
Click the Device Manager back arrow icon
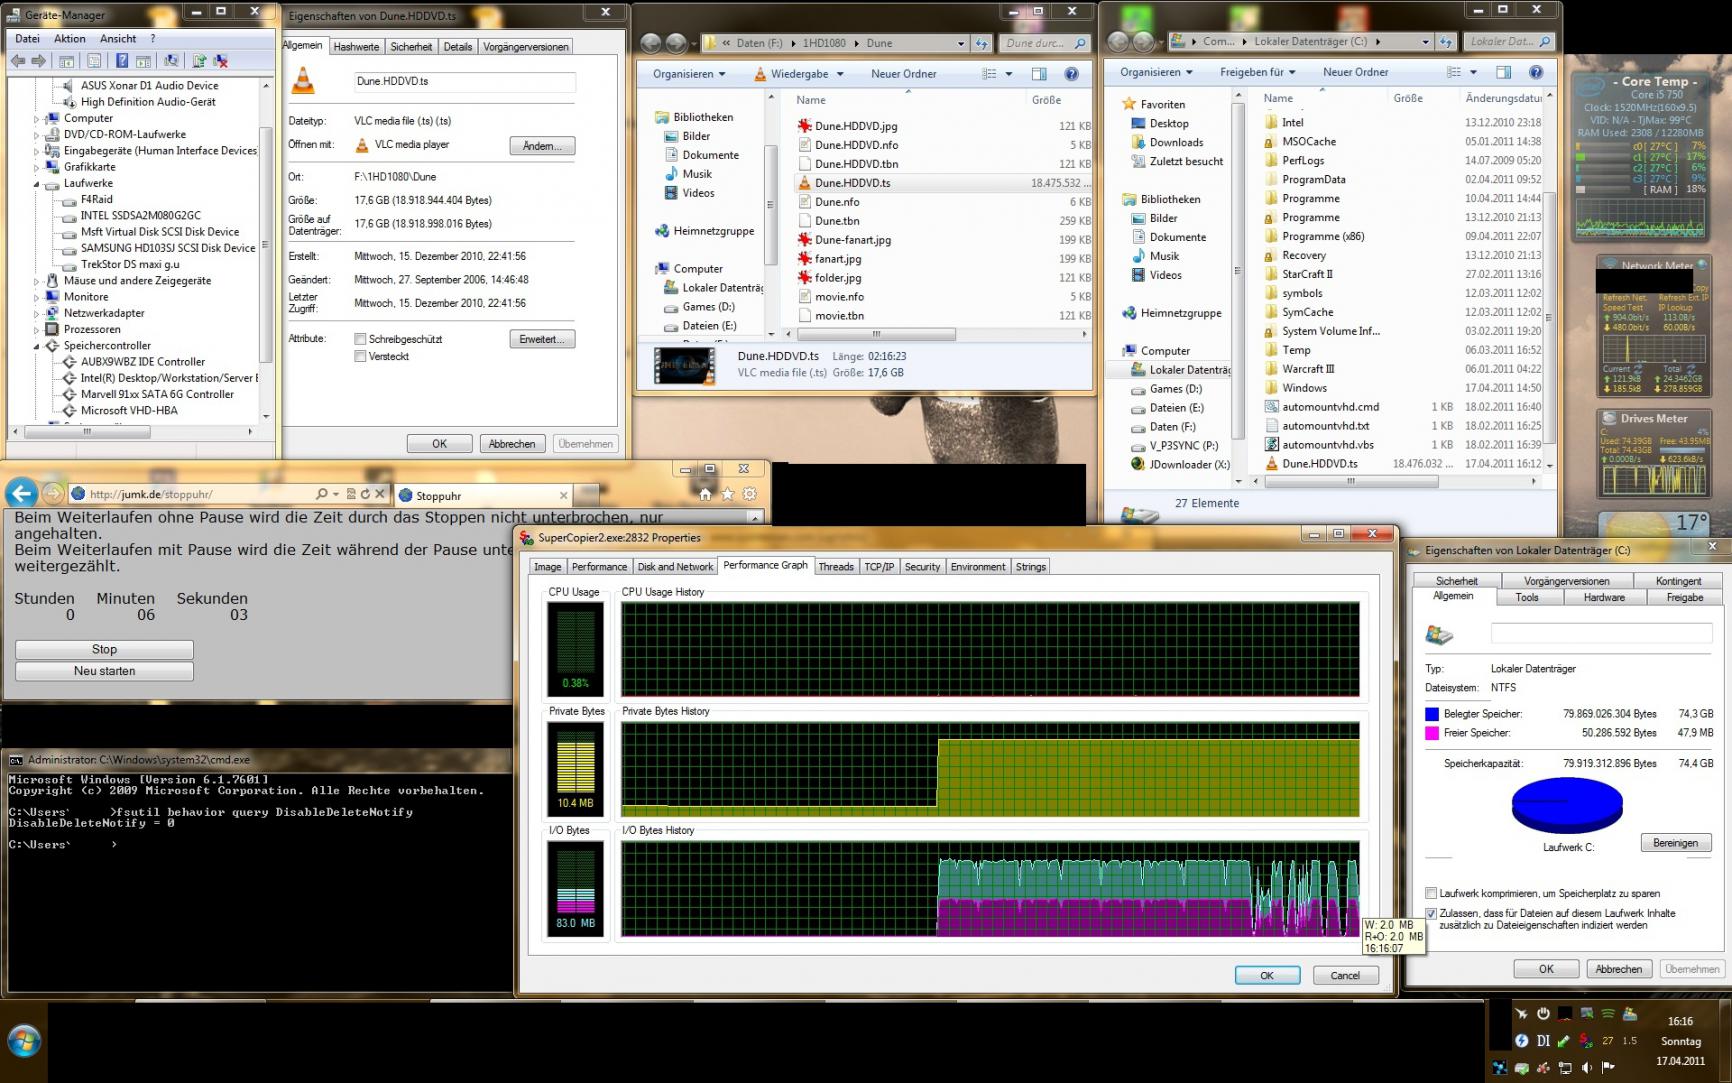(x=18, y=61)
